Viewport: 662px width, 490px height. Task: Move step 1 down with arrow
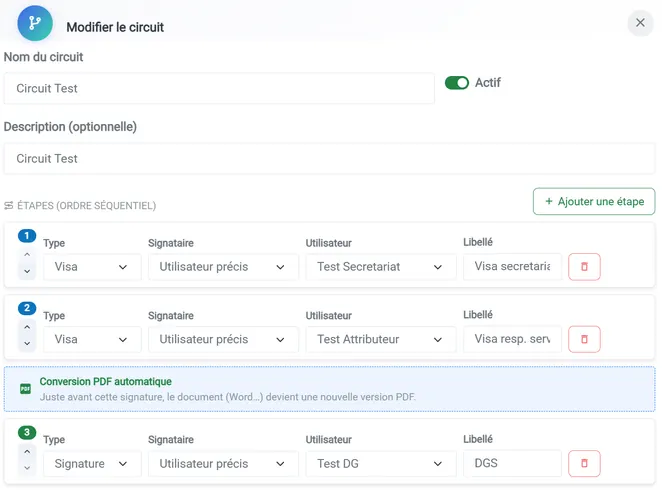coord(27,271)
